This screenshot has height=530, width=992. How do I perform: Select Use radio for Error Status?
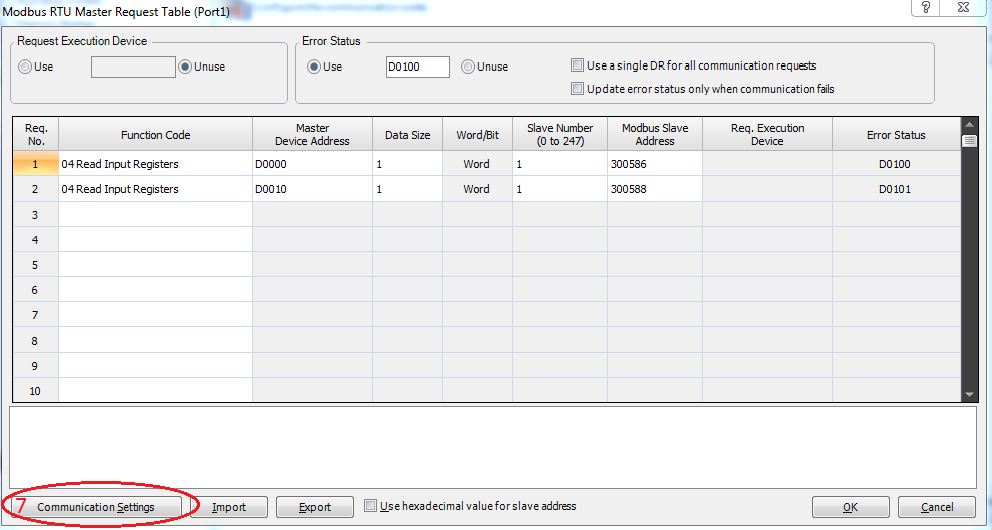point(314,66)
